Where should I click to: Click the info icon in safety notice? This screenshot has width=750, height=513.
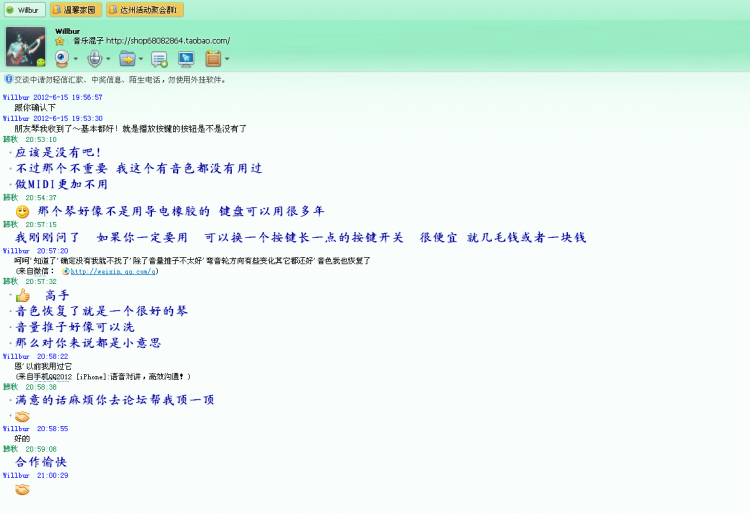[8, 79]
